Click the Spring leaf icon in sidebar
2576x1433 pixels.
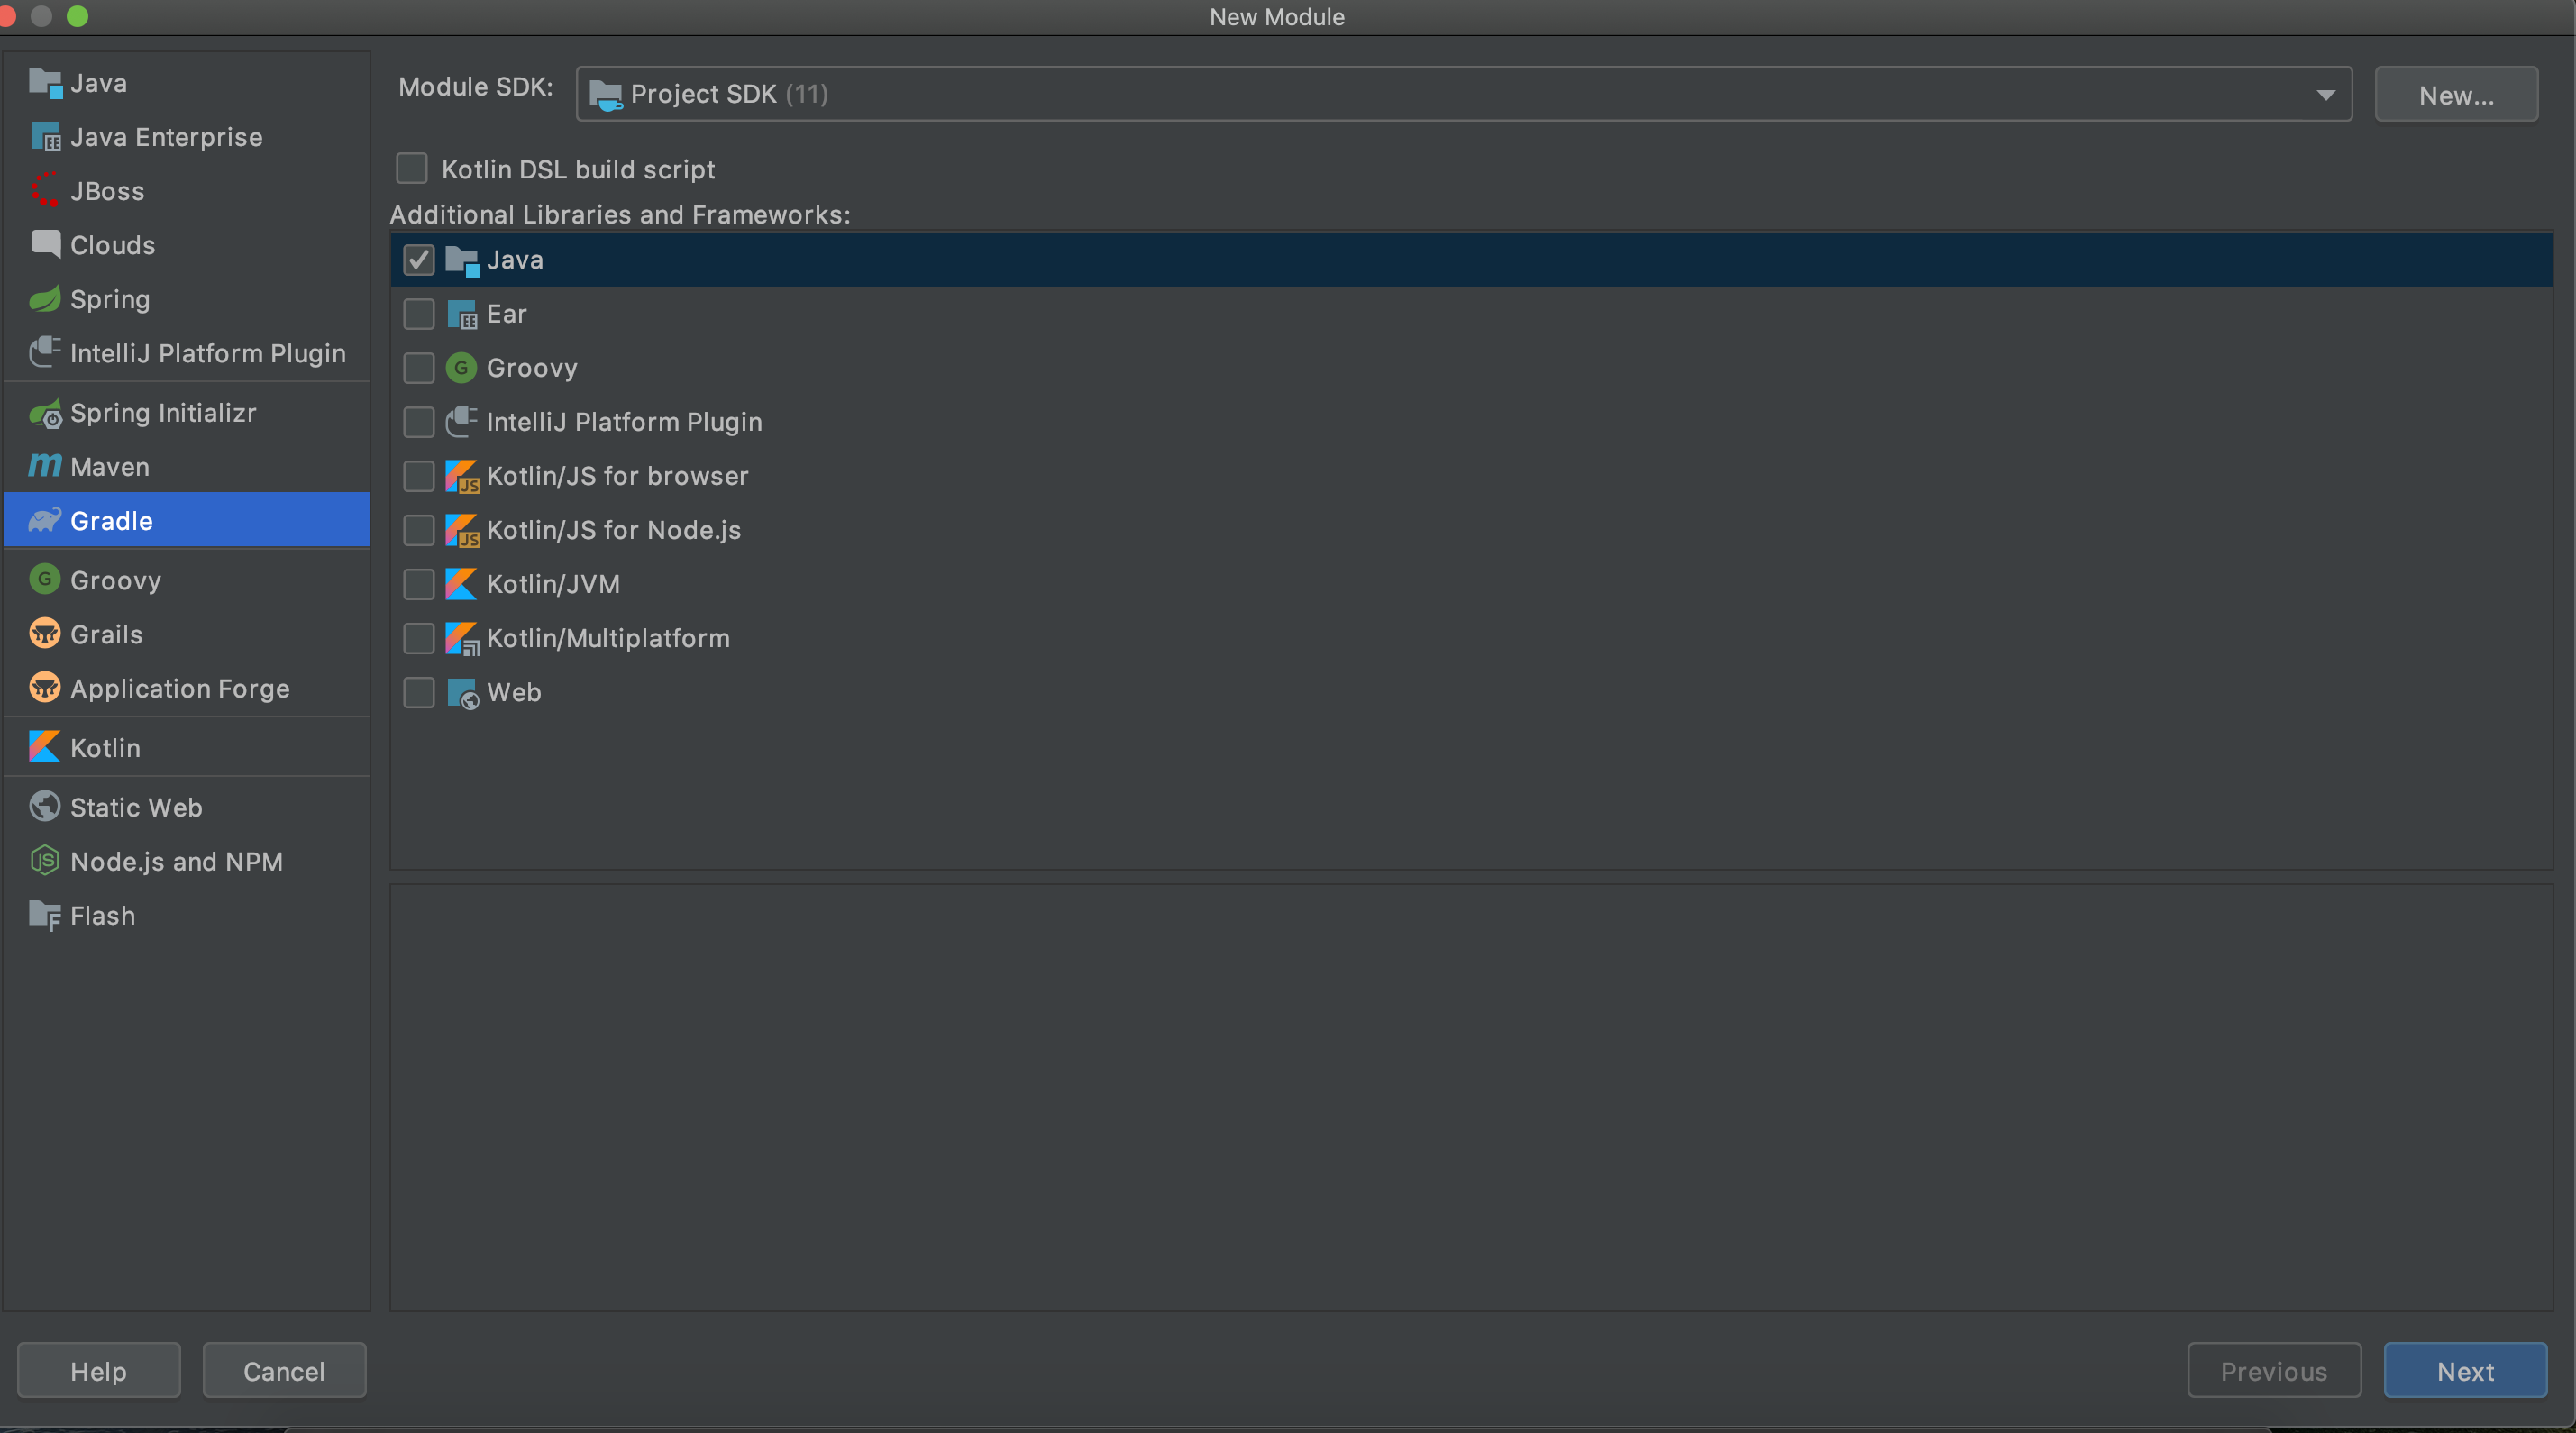click(x=45, y=299)
